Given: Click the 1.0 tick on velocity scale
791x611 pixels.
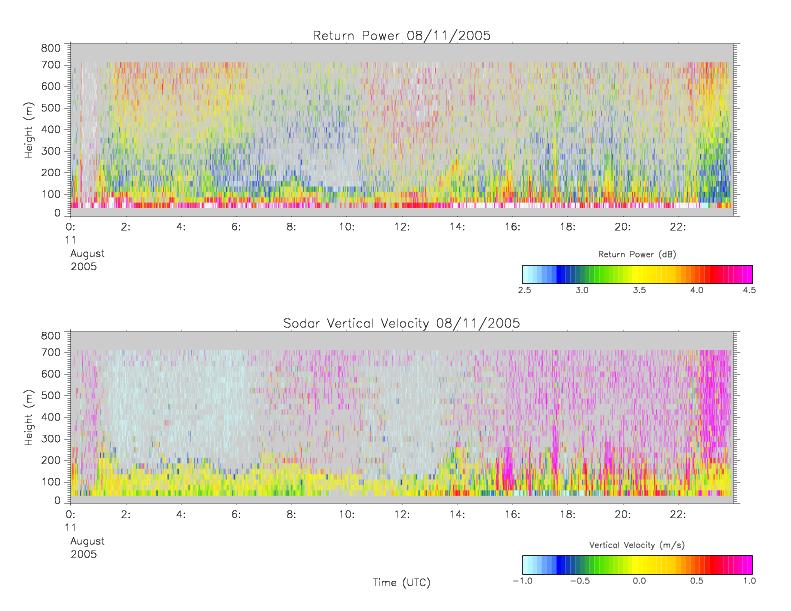Looking at the screenshot, I should pos(749,581).
